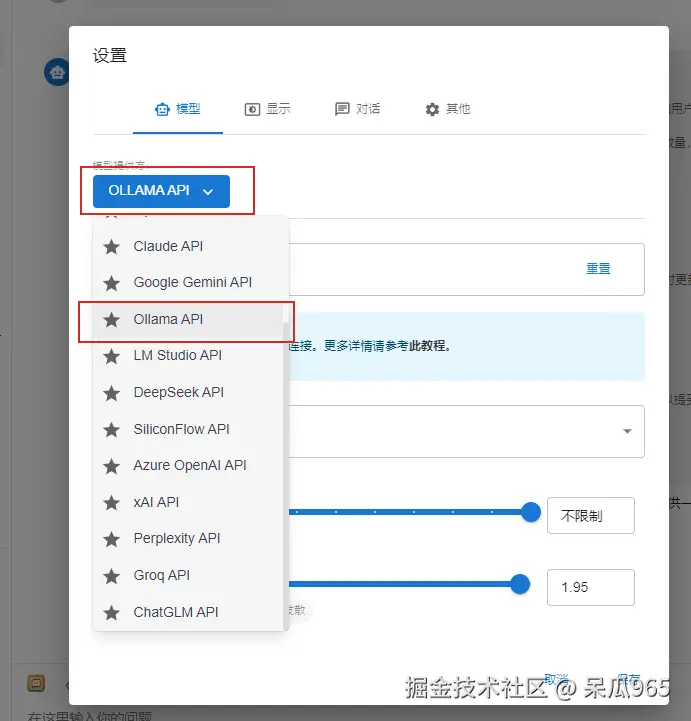
Task: Select LM Studio API entry
Action: coord(188,355)
